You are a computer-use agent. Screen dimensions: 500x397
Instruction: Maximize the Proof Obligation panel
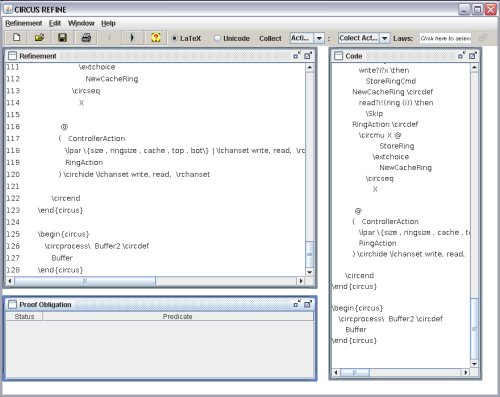pyautogui.click(x=308, y=304)
